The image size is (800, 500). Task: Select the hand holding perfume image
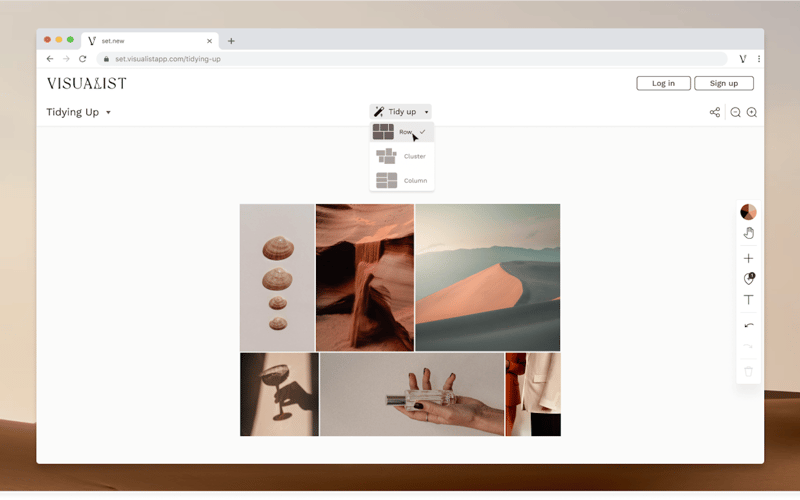tap(412, 394)
